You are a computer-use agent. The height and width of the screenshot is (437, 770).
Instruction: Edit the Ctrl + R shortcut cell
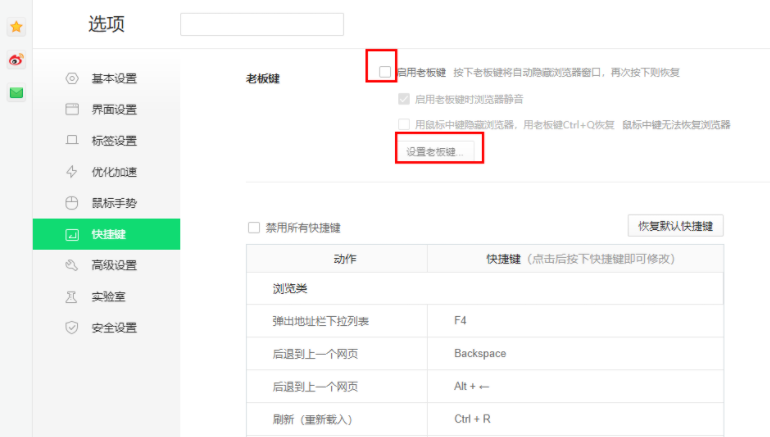576,419
